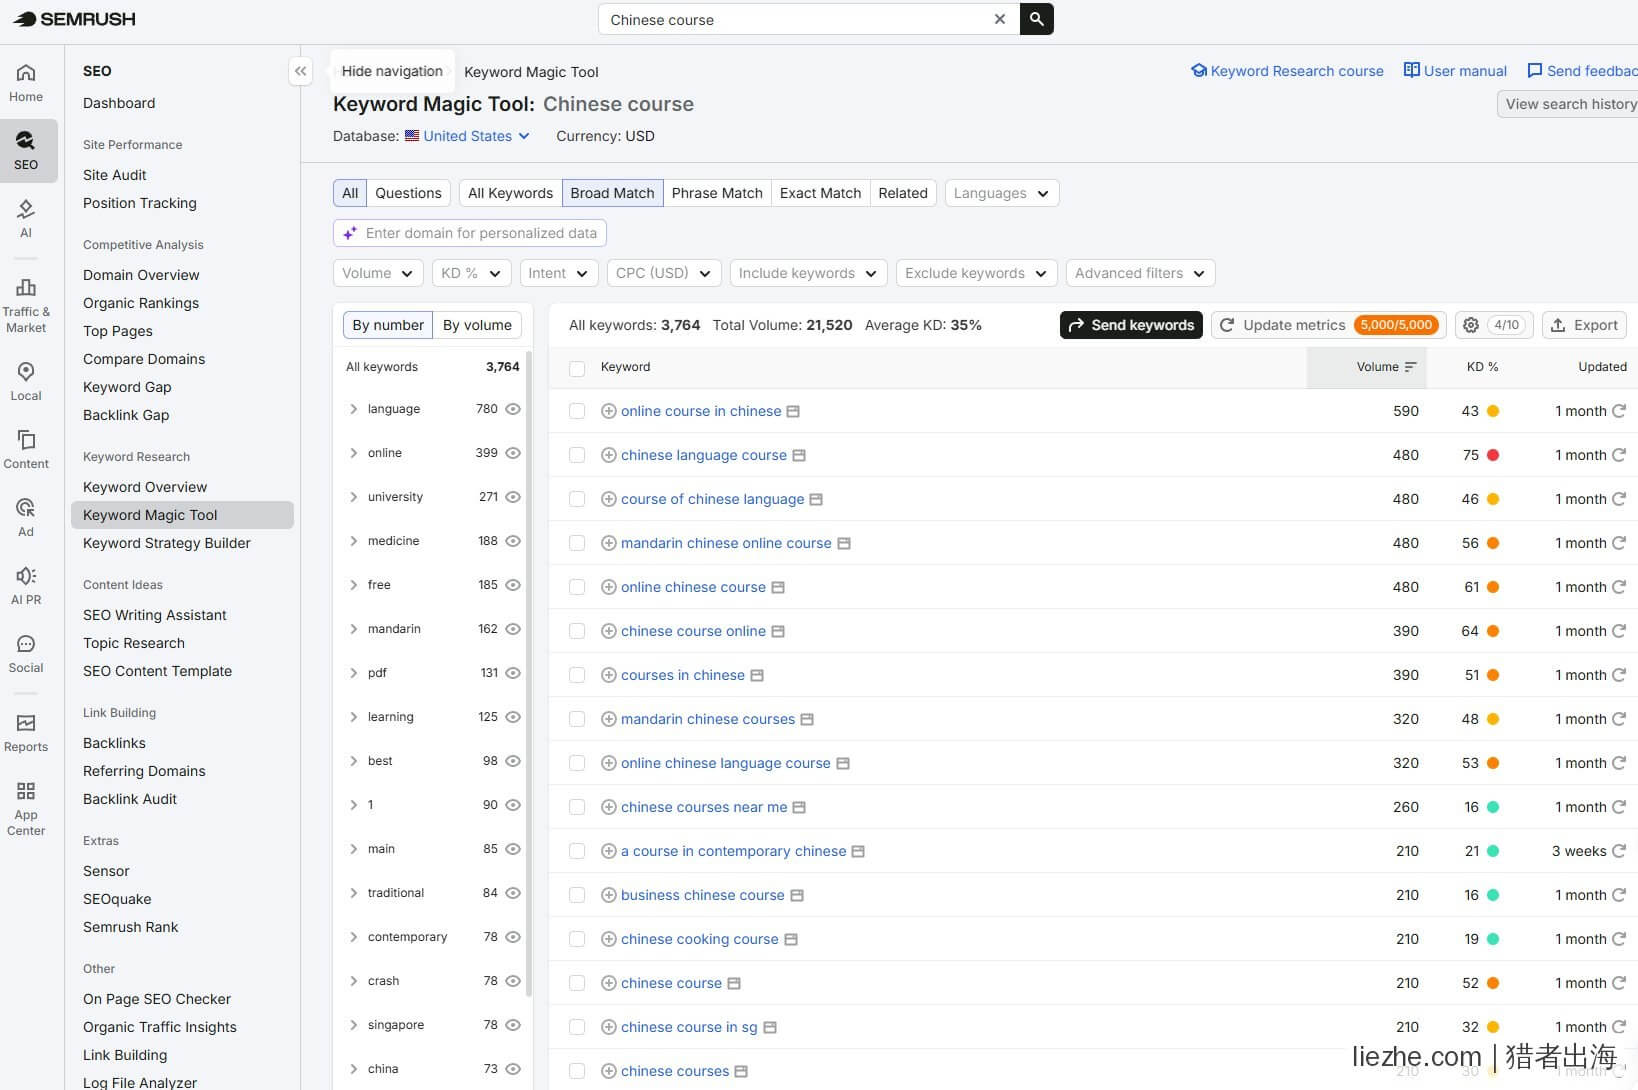Click the Export button

(1584, 325)
